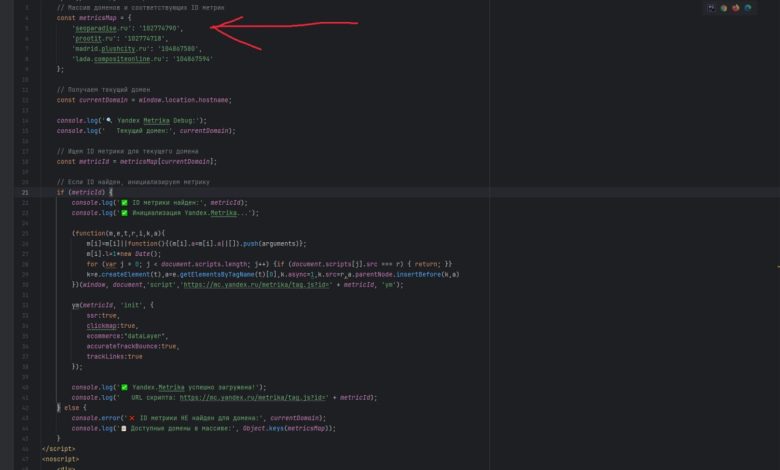Click the magnifier emoji in Debug log
This screenshot has width=780, height=470.
coord(110,120)
